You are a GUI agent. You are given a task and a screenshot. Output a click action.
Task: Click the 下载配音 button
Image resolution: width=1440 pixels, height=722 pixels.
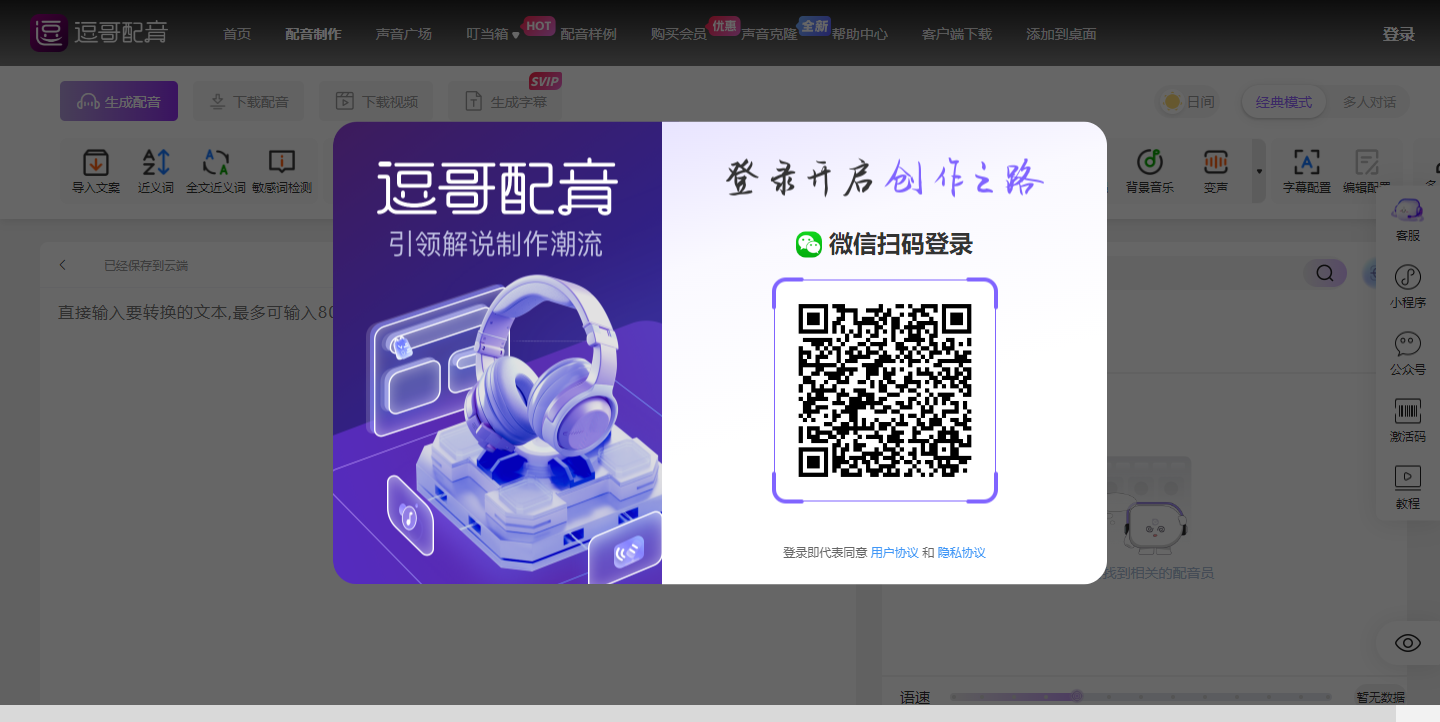tap(248, 101)
